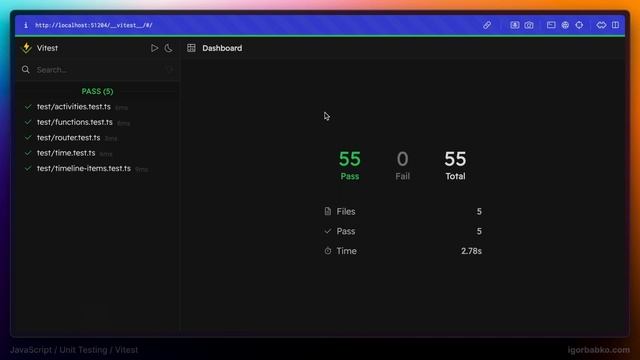Image resolution: width=640 pixels, height=360 pixels.
Task: Click the info icon beside the URL
Action: coord(26,25)
